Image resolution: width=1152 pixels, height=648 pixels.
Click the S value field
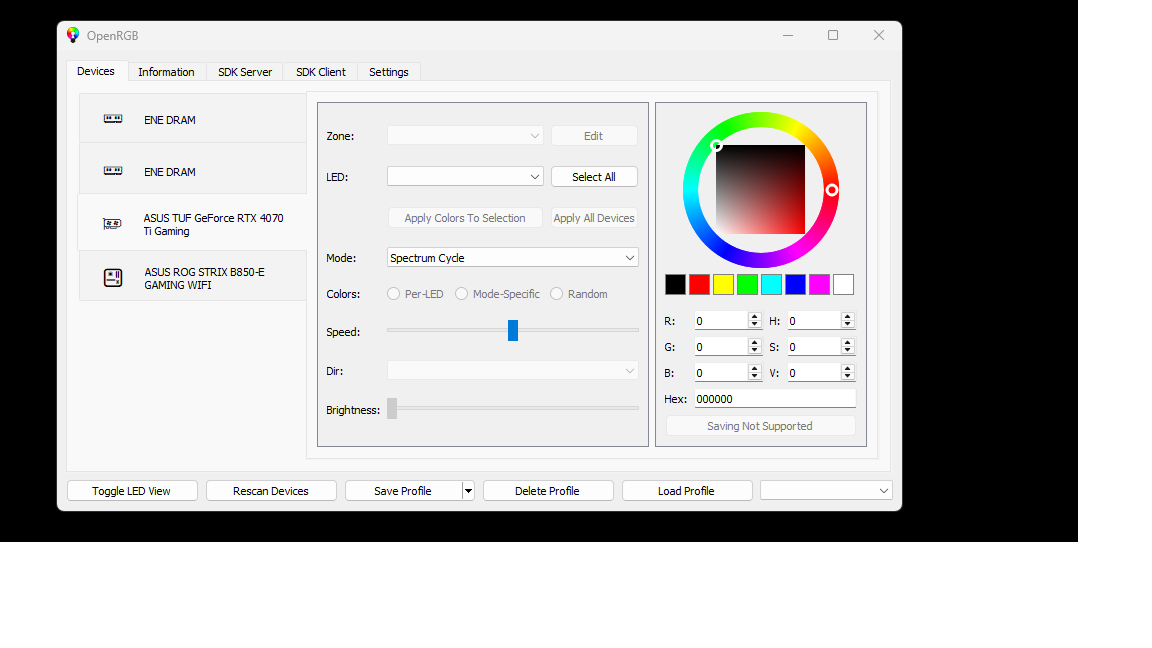(x=814, y=347)
